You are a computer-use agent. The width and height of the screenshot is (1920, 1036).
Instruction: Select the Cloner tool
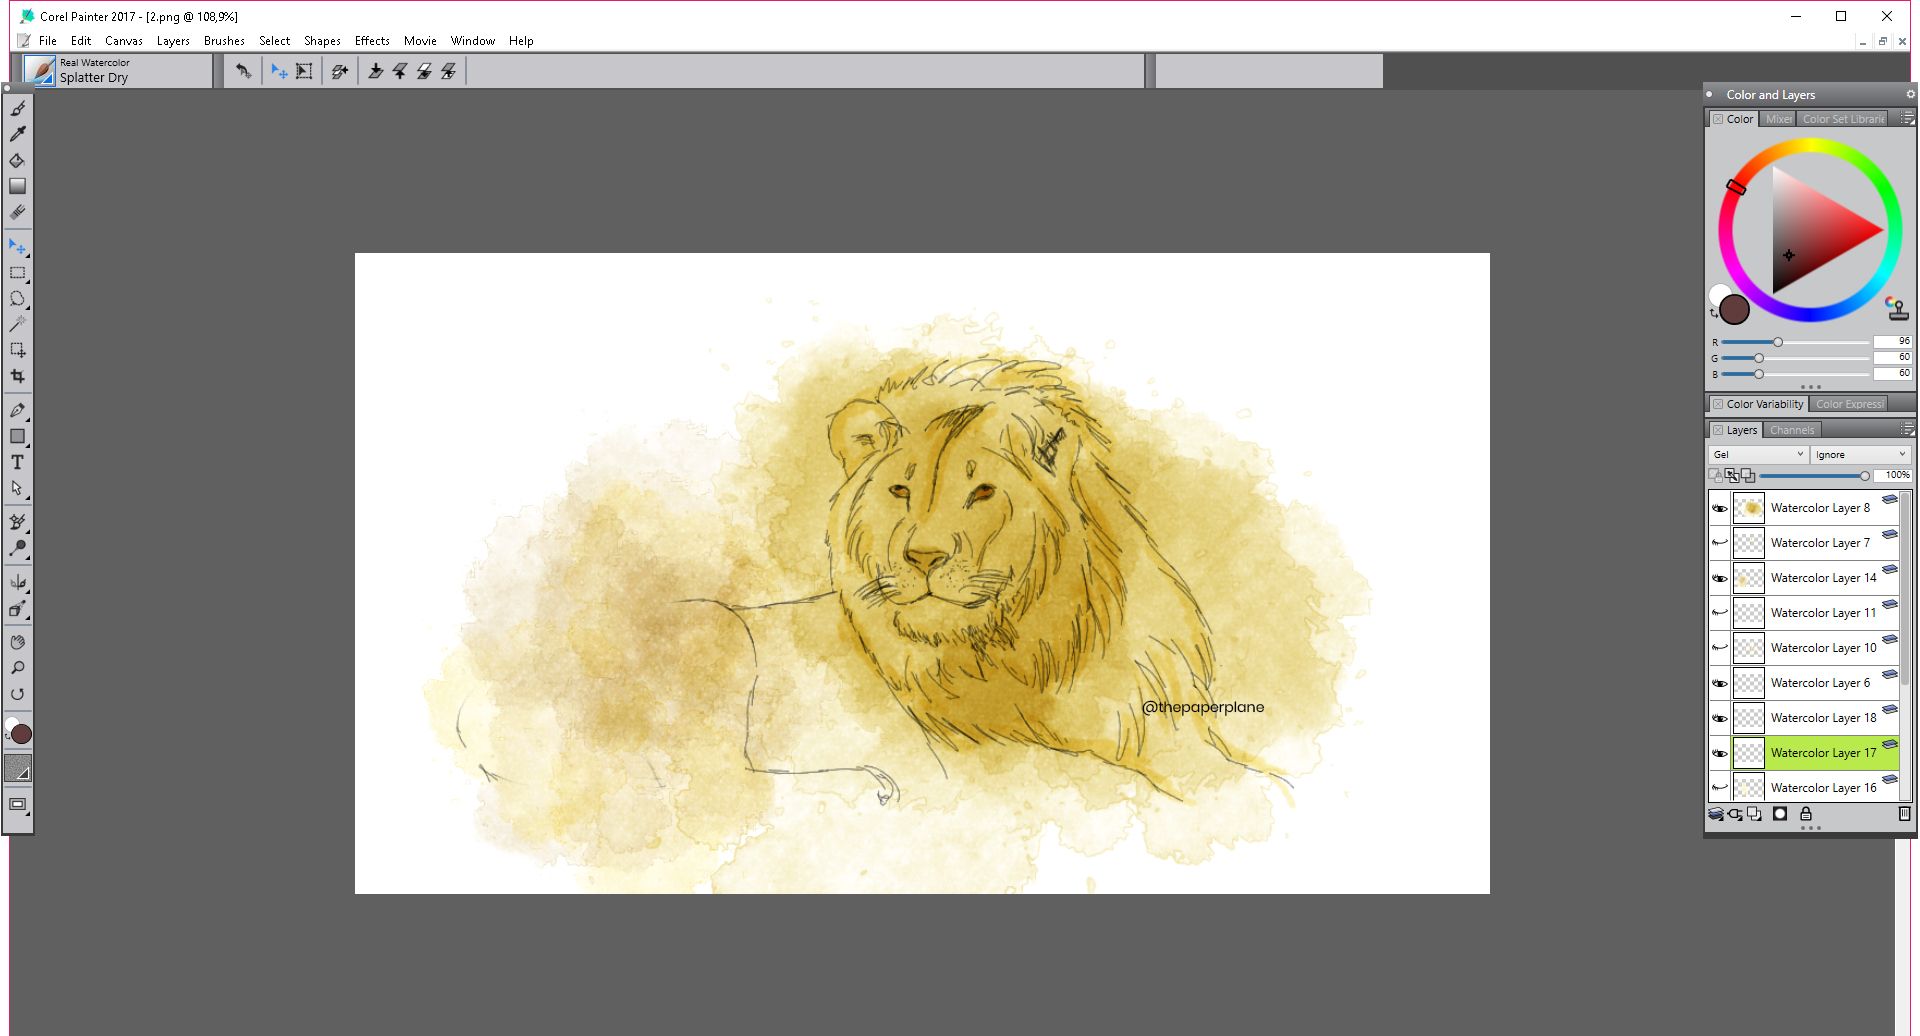(17, 522)
